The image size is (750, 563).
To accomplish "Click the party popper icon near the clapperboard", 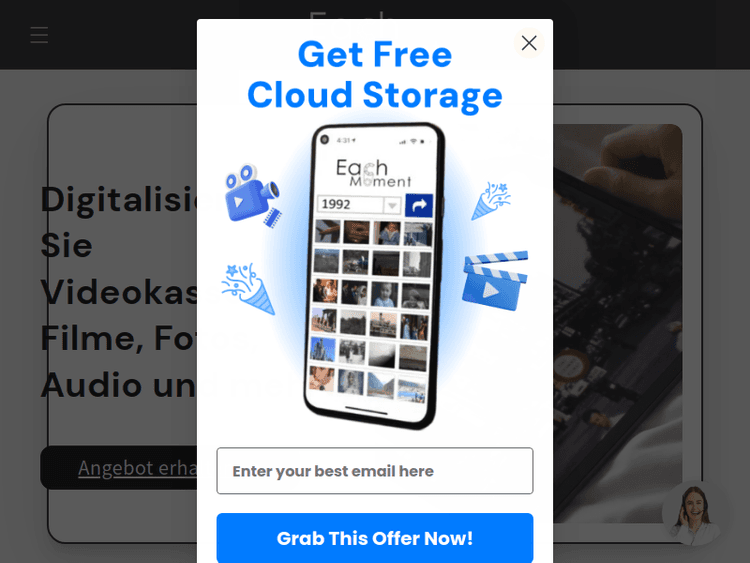I will pyautogui.click(x=491, y=200).
